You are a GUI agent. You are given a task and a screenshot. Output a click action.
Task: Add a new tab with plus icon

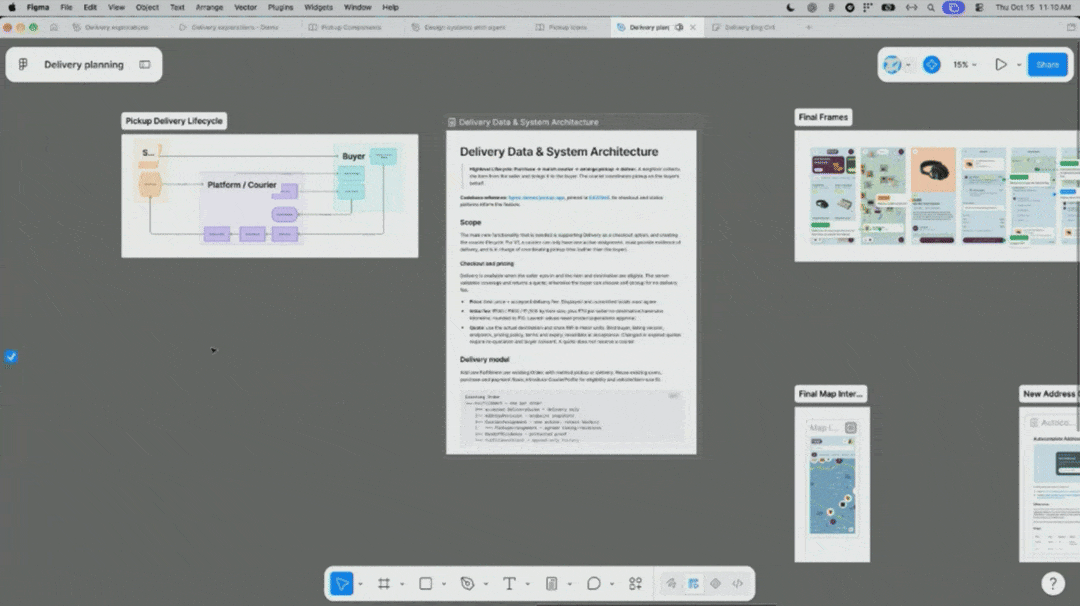pos(809,28)
